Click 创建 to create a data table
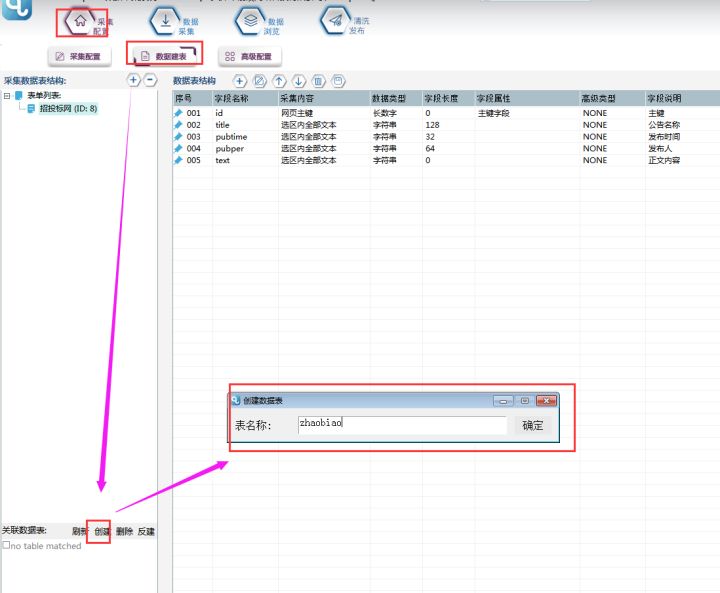 pyautogui.click(x=102, y=531)
